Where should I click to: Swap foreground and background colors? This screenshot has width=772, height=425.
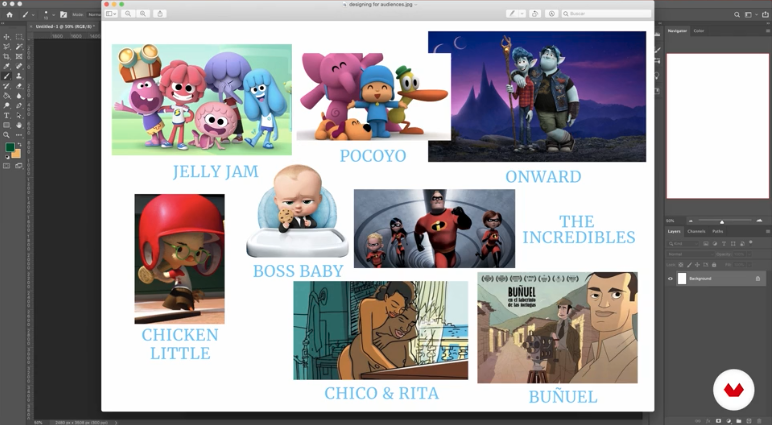point(19,145)
